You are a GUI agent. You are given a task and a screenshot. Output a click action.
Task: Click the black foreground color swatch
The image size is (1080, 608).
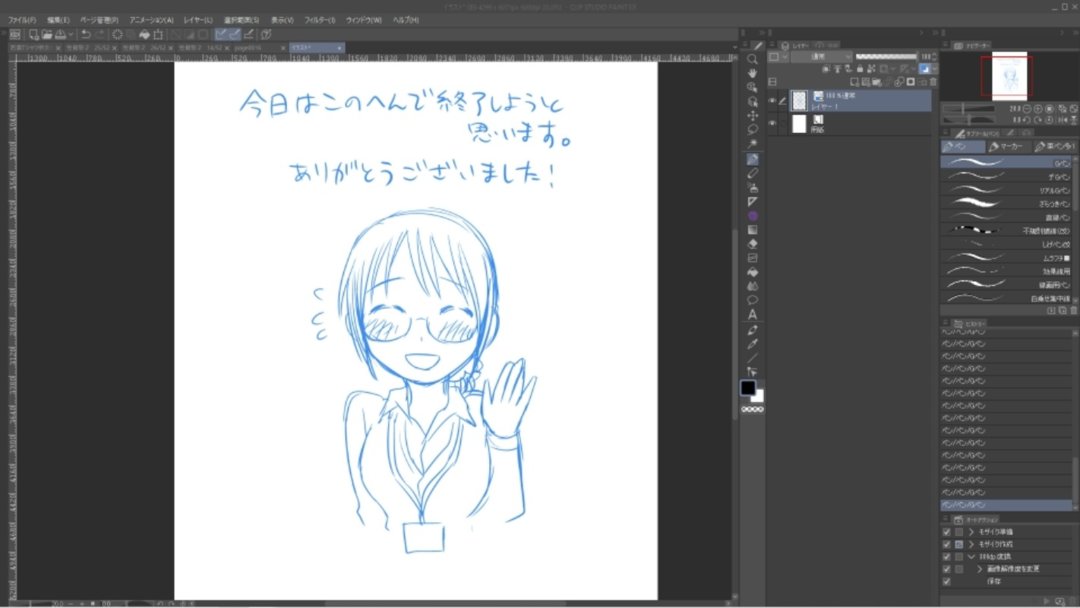[x=748, y=387]
